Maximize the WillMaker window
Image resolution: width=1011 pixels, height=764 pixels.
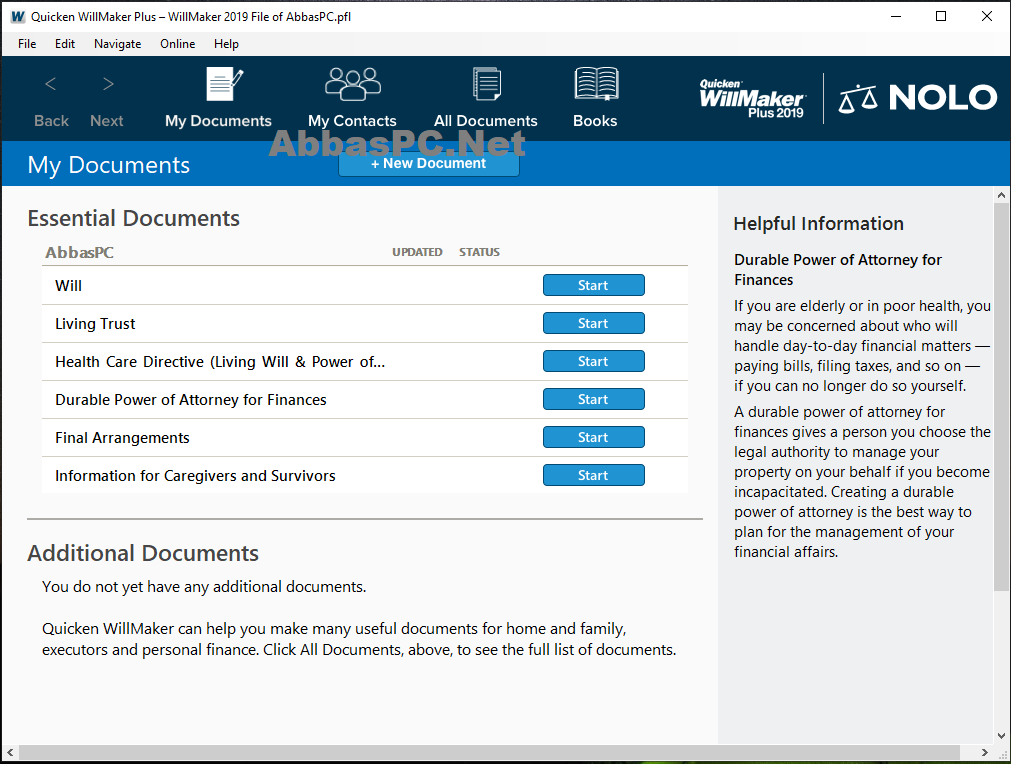(941, 17)
